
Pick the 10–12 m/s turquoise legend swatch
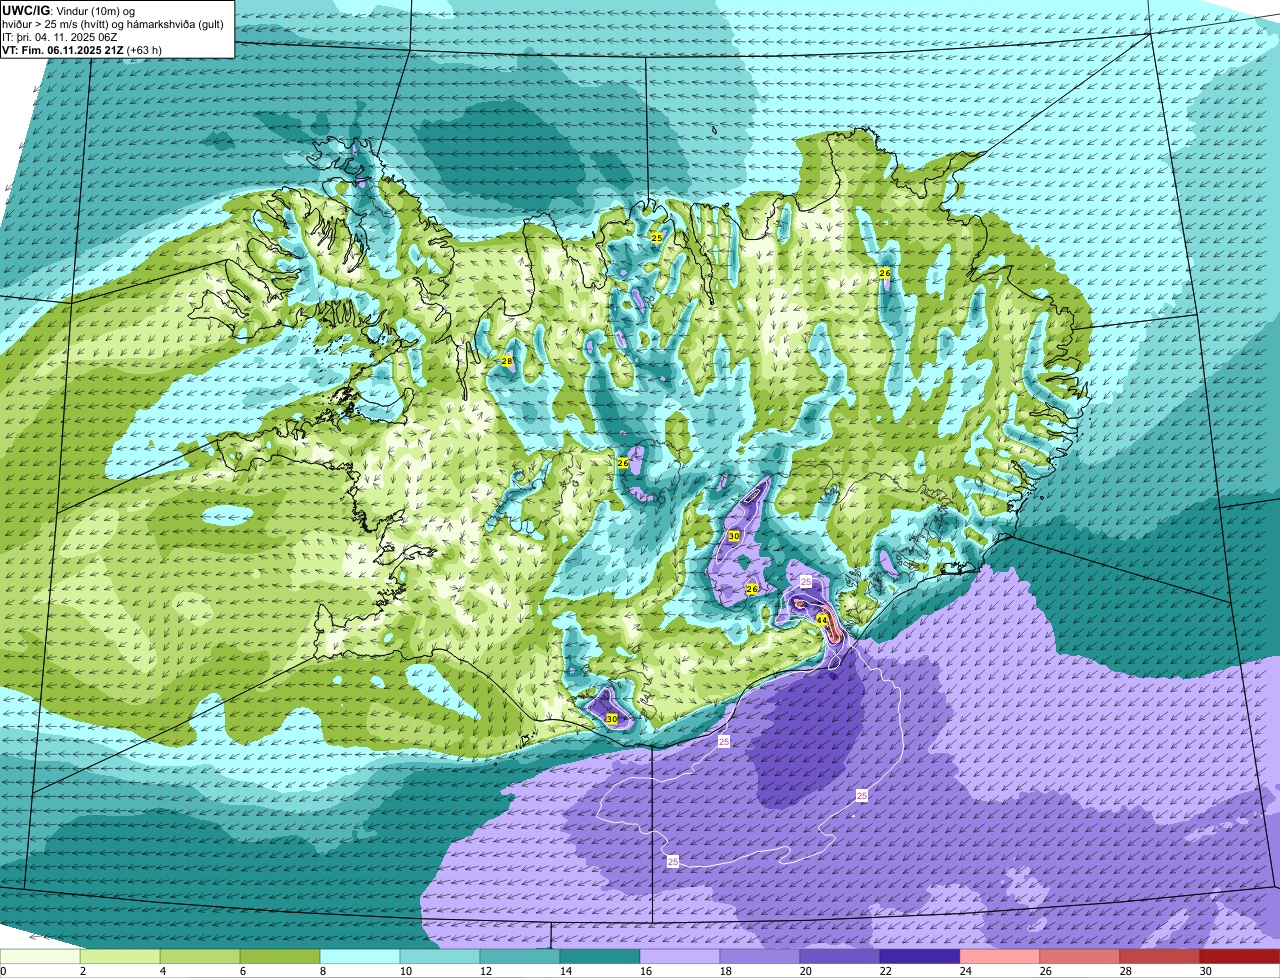point(440,957)
